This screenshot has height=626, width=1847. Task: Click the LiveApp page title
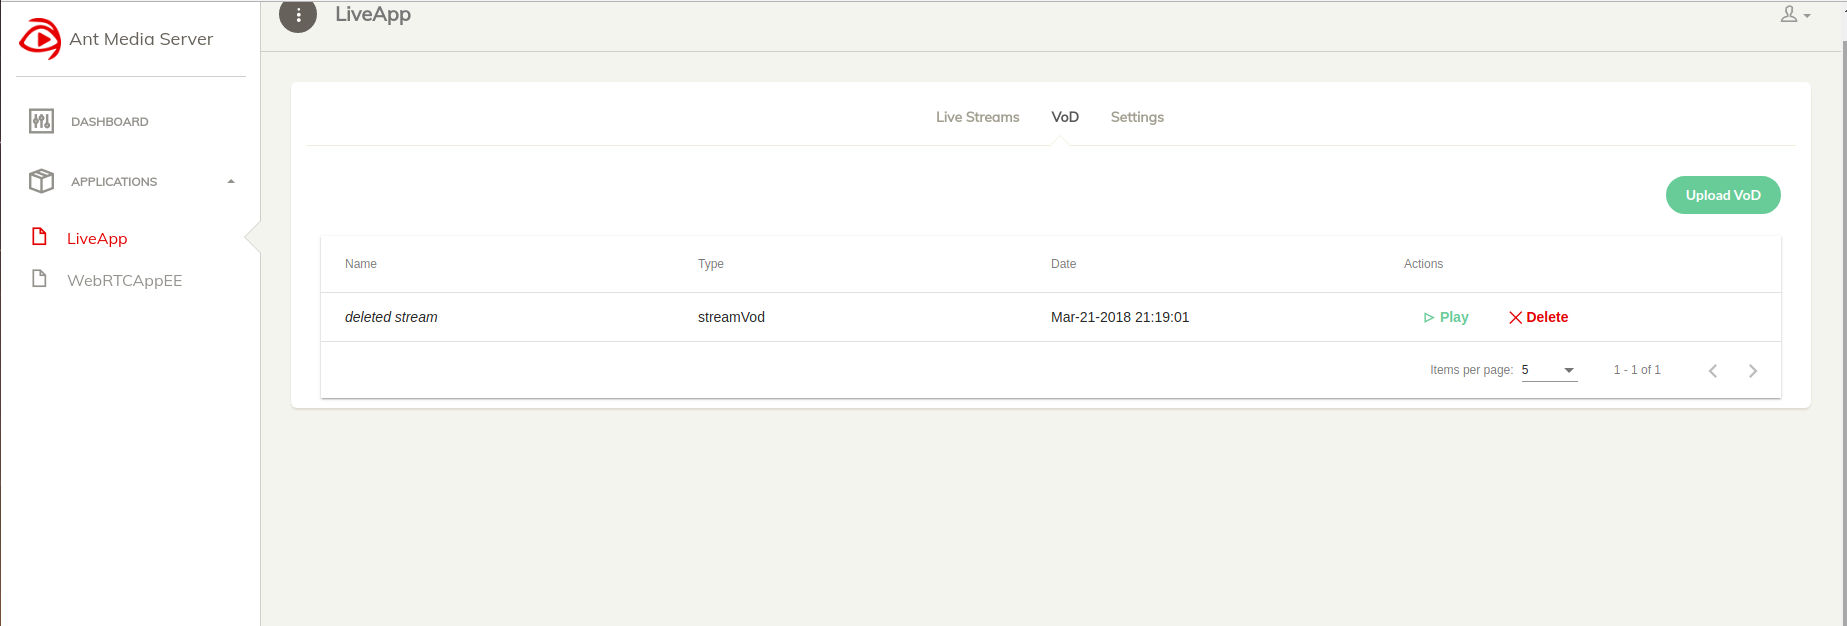pyautogui.click(x=373, y=14)
